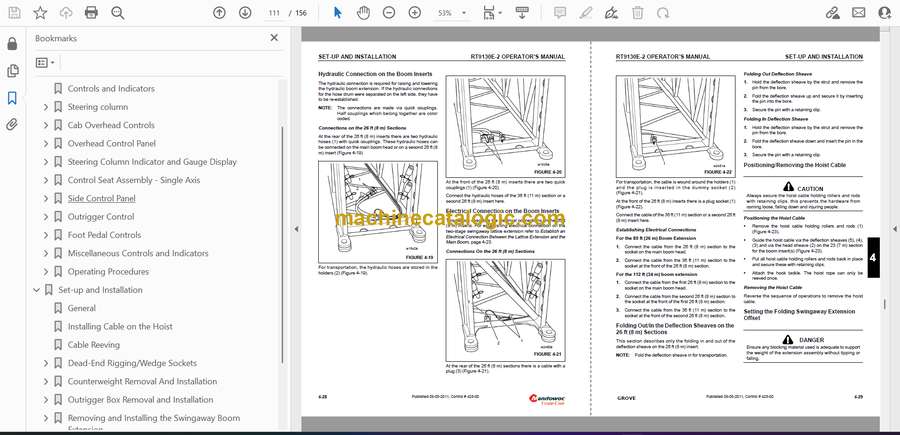Viewport: 900px width, 435px height.
Task: Open Installing Cable on the Hoist bookmark
Action: [120, 327]
